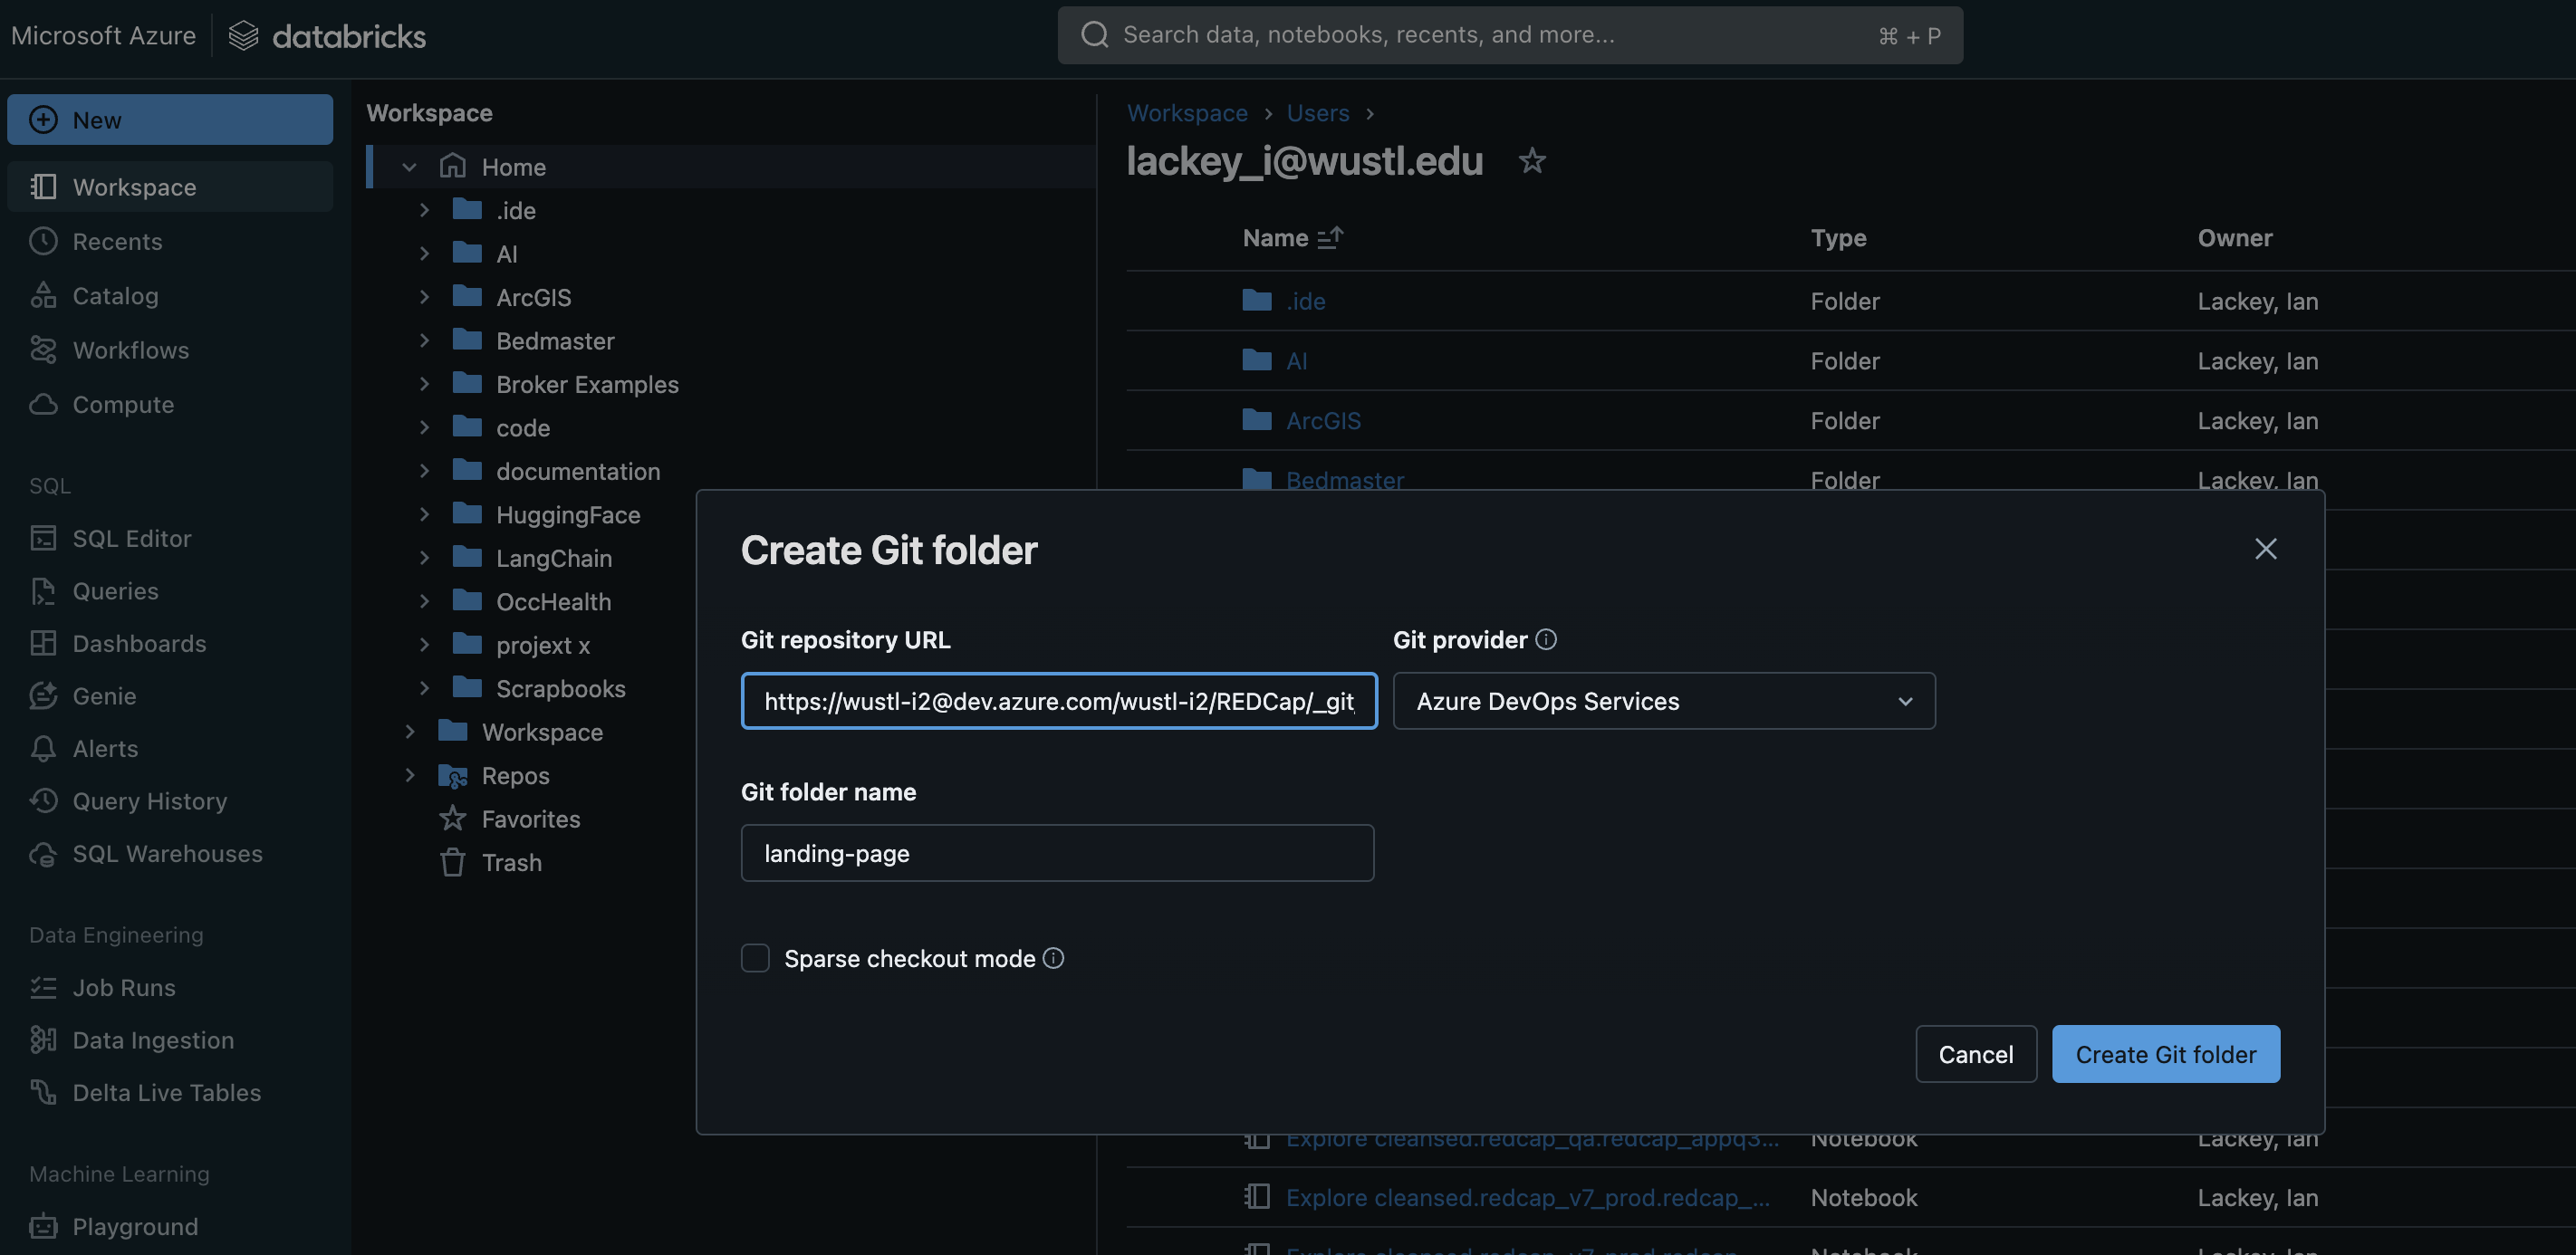Sort by Name column arrow icon

1330,238
